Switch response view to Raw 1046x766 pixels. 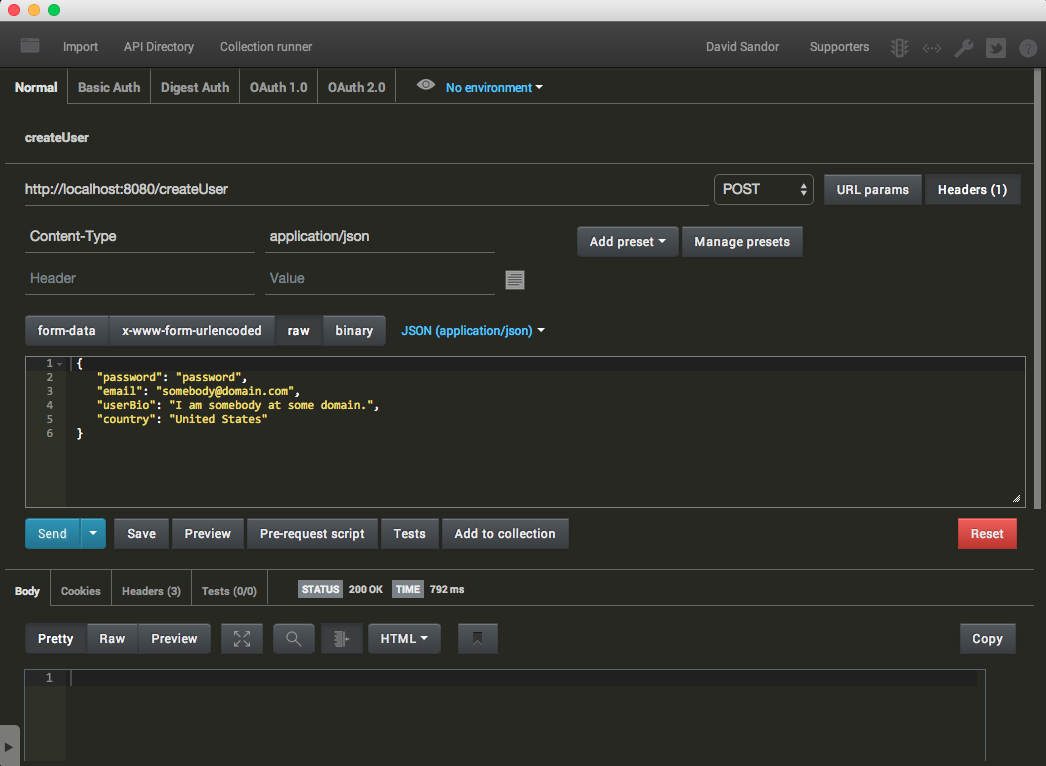click(x=112, y=639)
